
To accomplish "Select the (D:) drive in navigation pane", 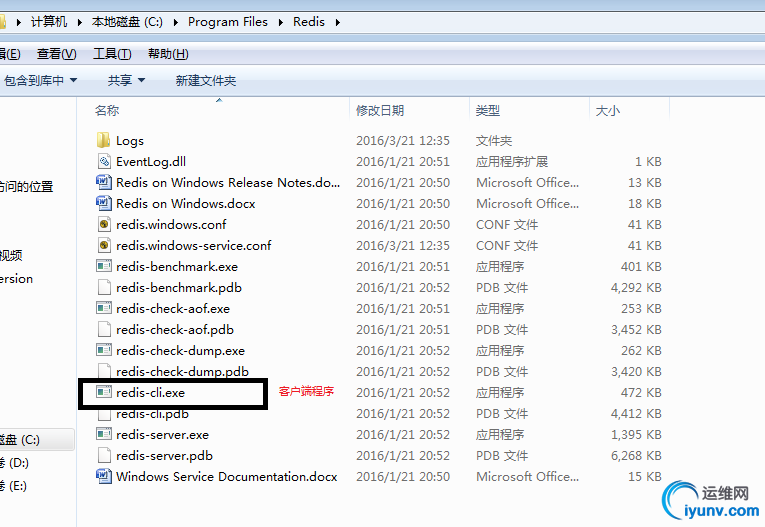I will click(x=15, y=463).
